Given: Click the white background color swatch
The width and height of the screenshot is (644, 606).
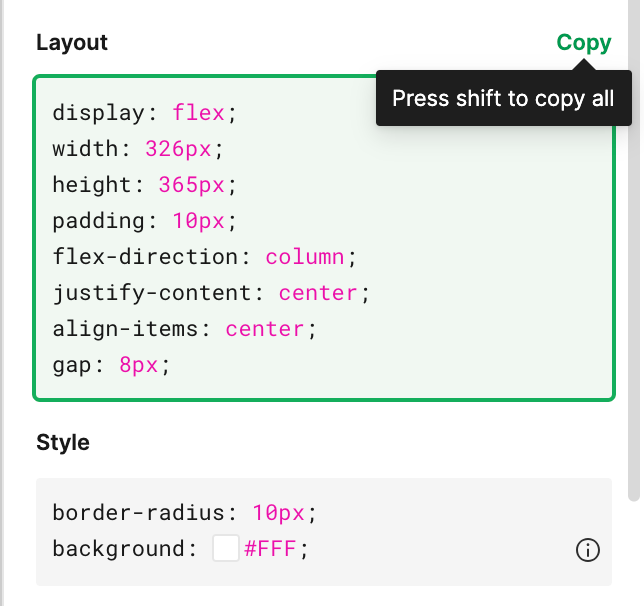Looking at the screenshot, I should tap(226, 548).
